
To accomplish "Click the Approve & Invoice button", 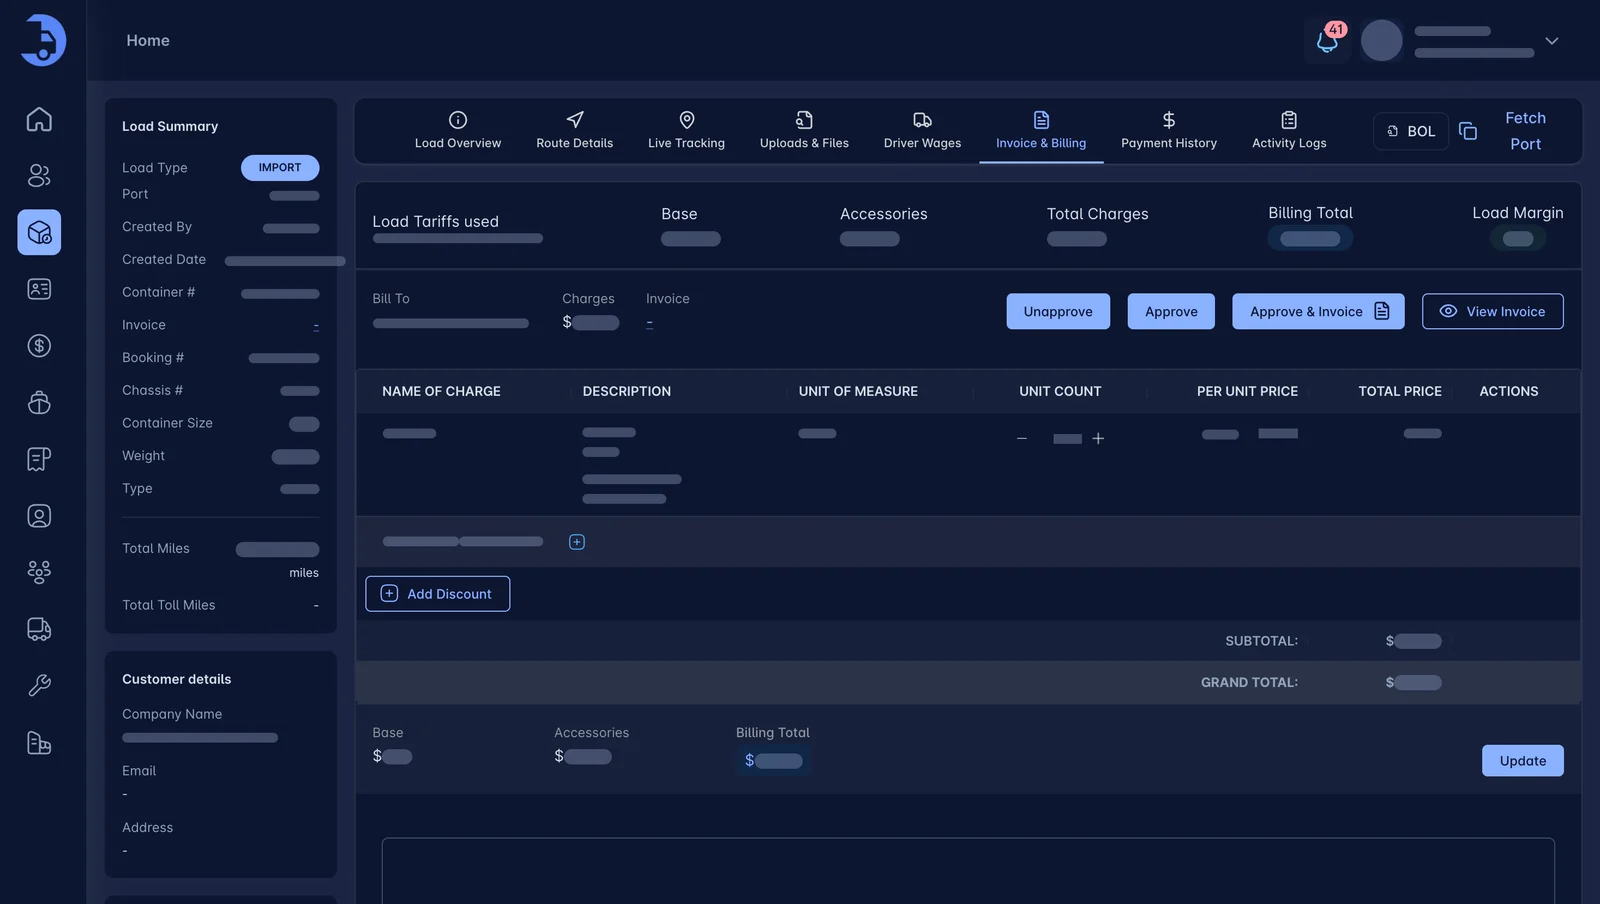I will click(x=1318, y=311).
